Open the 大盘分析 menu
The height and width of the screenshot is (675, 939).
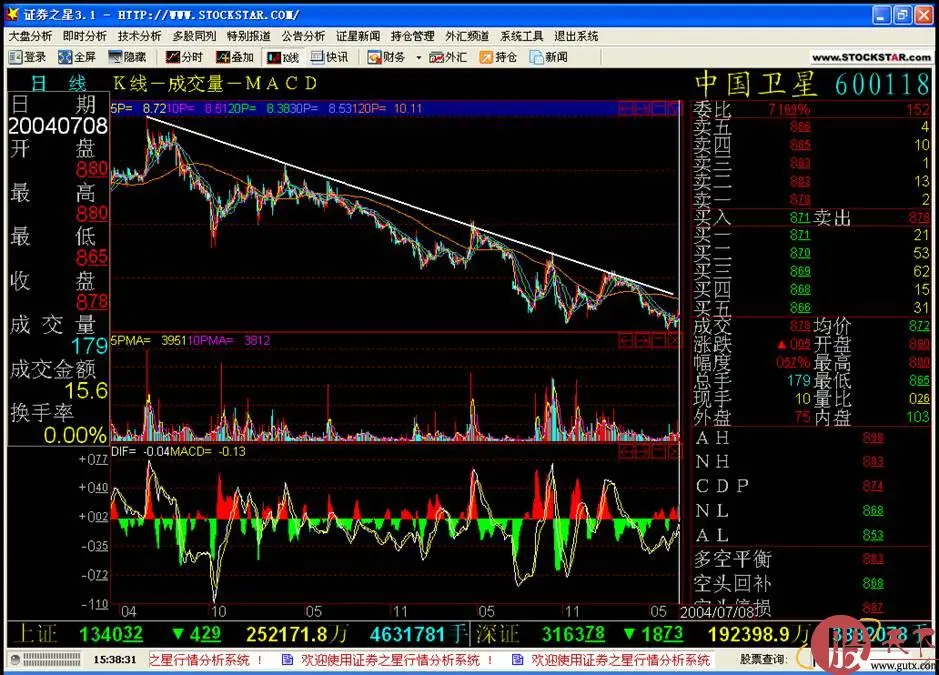[30, 36]
